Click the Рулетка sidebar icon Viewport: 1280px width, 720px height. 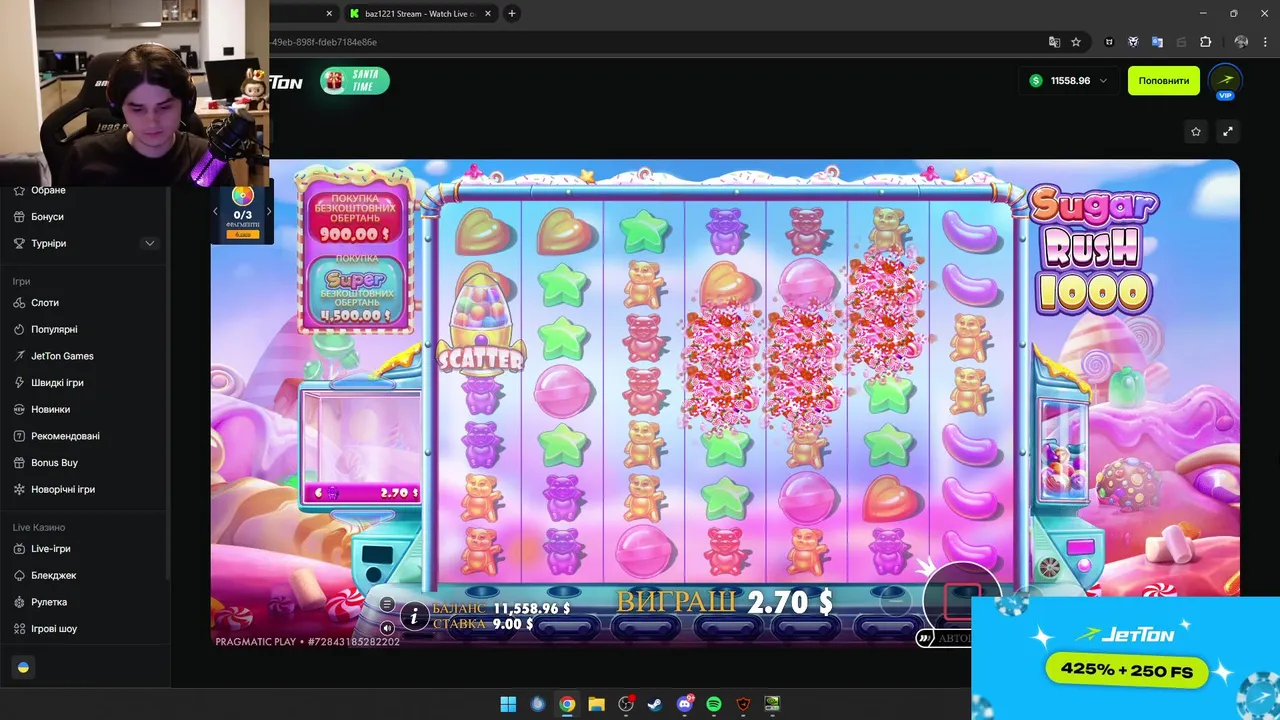[20, 602]
